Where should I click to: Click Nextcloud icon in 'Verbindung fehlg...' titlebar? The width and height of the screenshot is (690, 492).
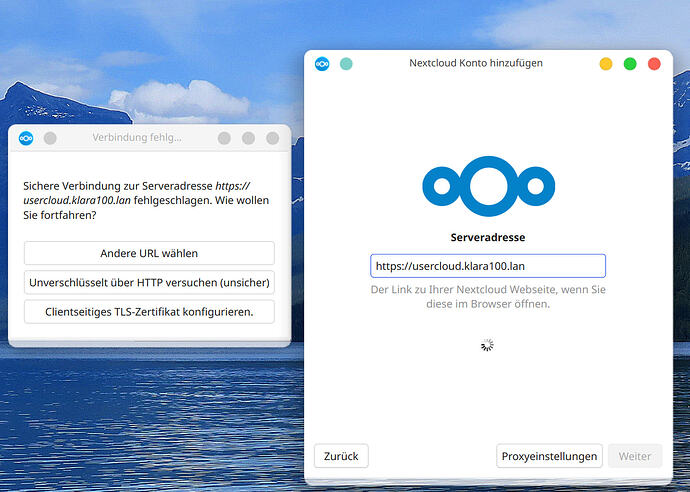point(26,138)
